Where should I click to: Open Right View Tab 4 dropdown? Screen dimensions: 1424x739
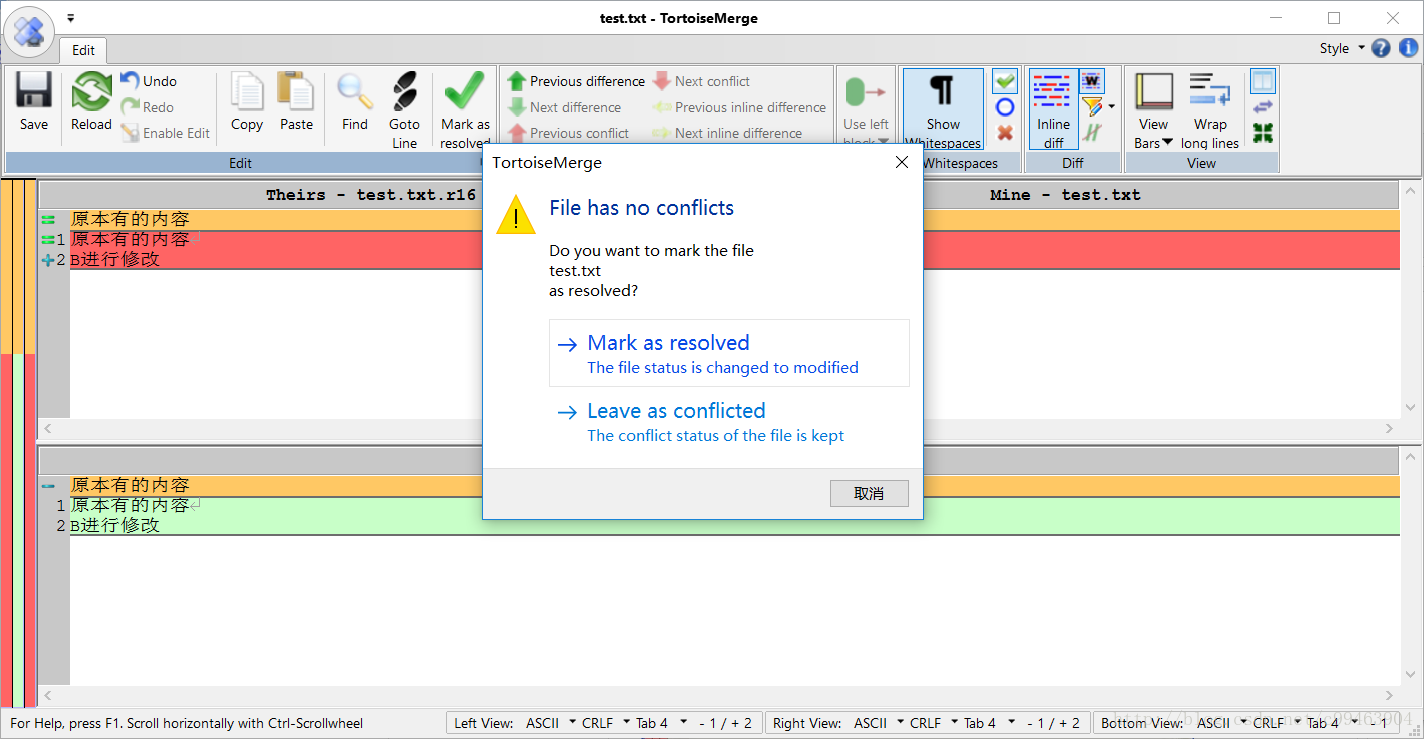coord(990,723)
